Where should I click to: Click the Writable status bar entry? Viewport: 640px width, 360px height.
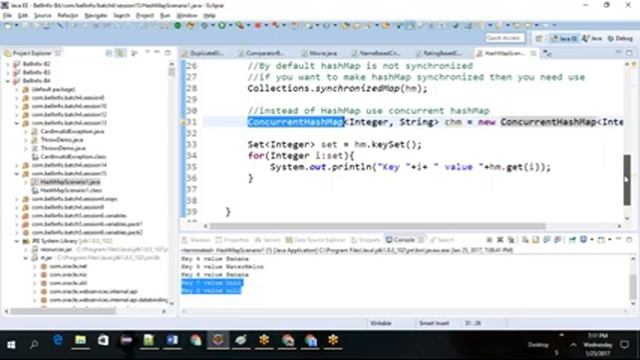pyautogui.click(x=380, y=323)
